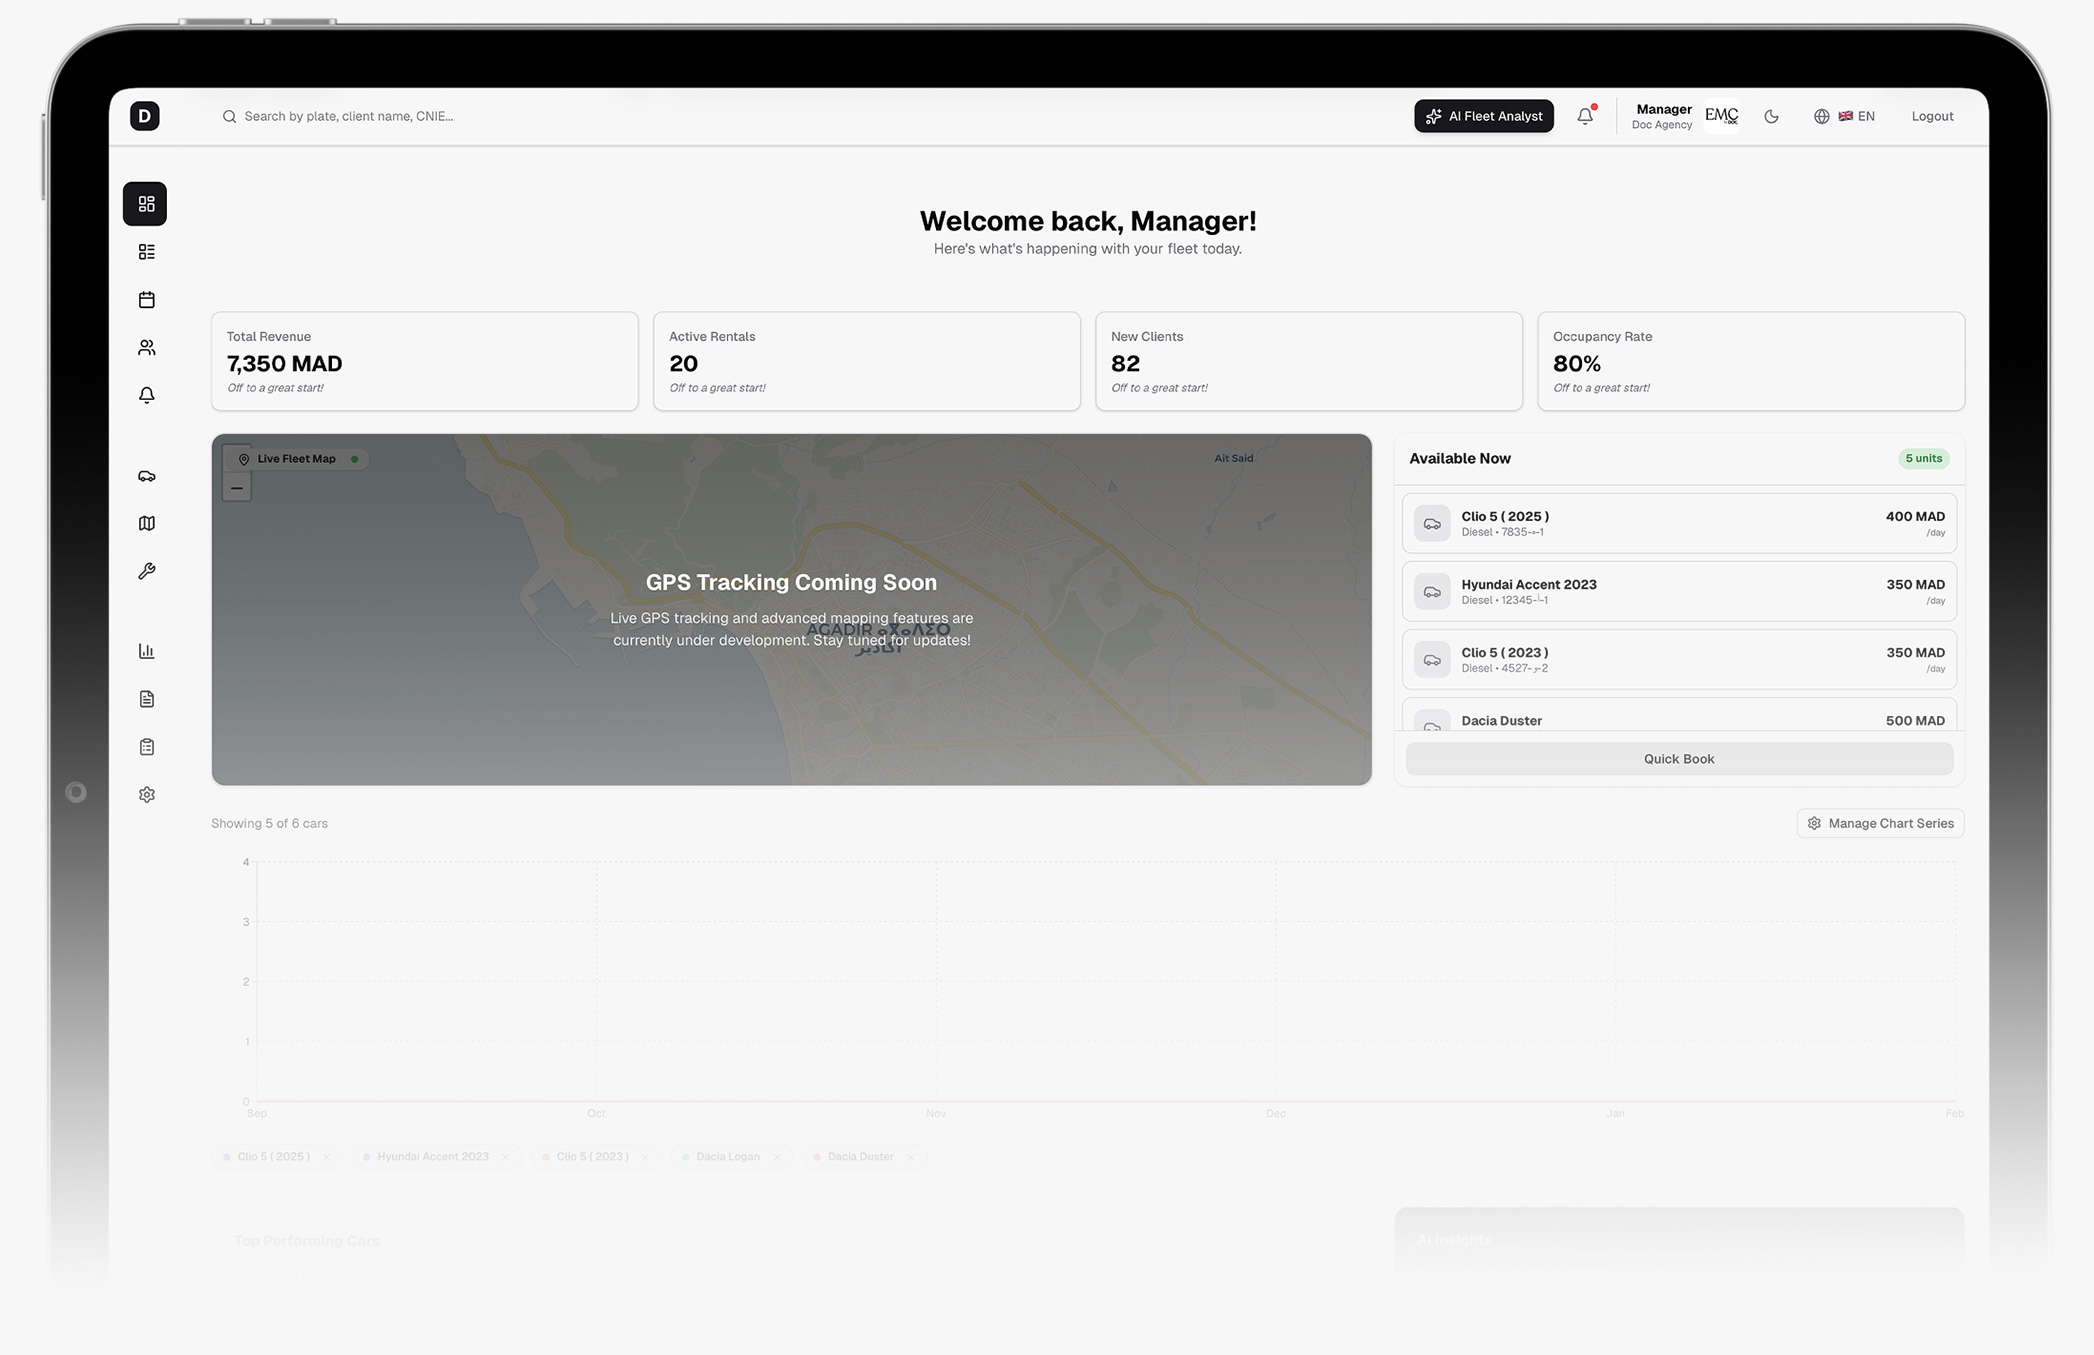2094x1355 pixels.
Task: Click the Quick Book button
Action: point(1678,759)
